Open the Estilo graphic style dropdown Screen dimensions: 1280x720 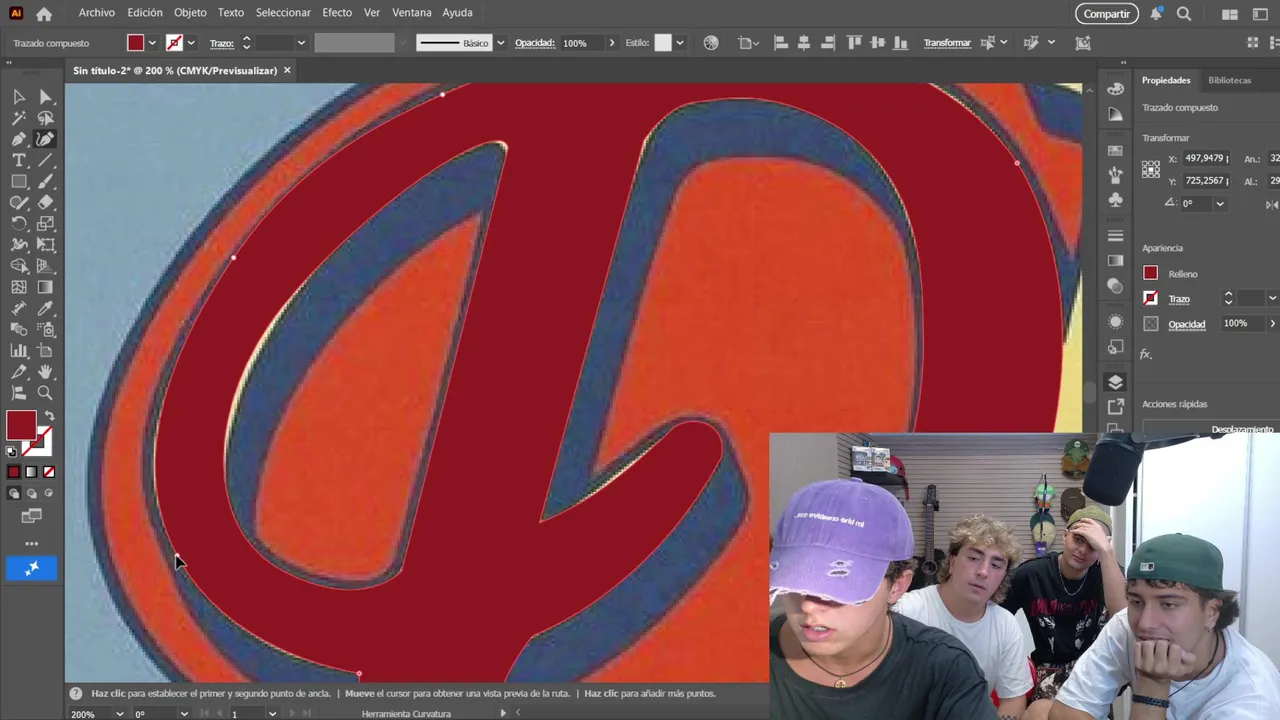pyautogui.click(x=680, y=43)
